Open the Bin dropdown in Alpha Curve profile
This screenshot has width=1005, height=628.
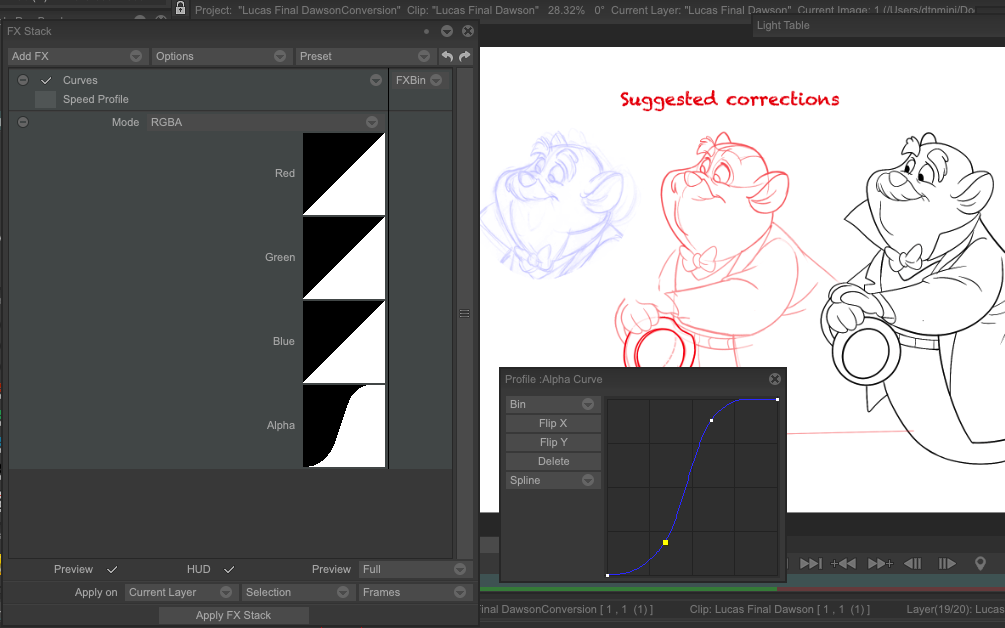(553, 404)
